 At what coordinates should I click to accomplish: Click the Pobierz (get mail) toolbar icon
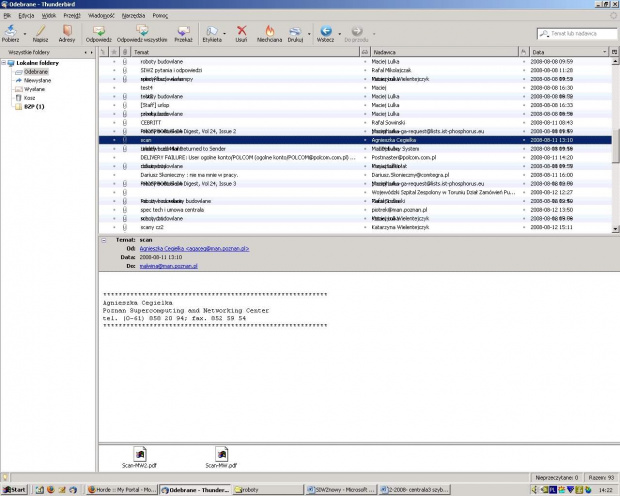(11, 31)
